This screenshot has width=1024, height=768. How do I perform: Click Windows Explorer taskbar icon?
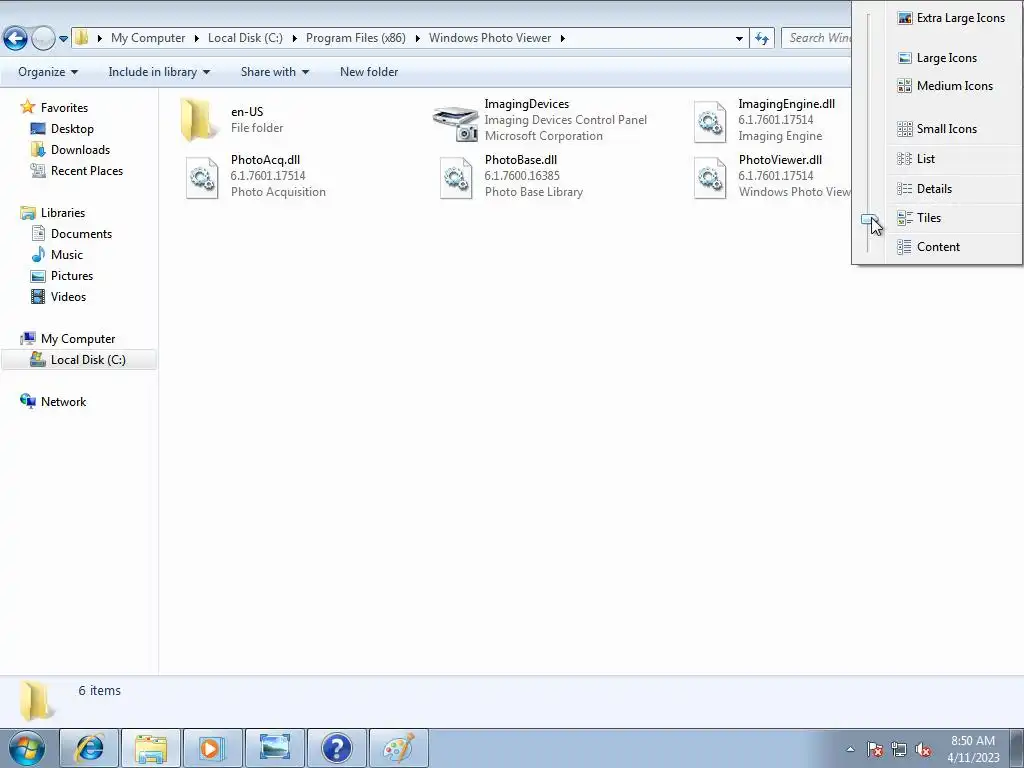tap(151, 748)
